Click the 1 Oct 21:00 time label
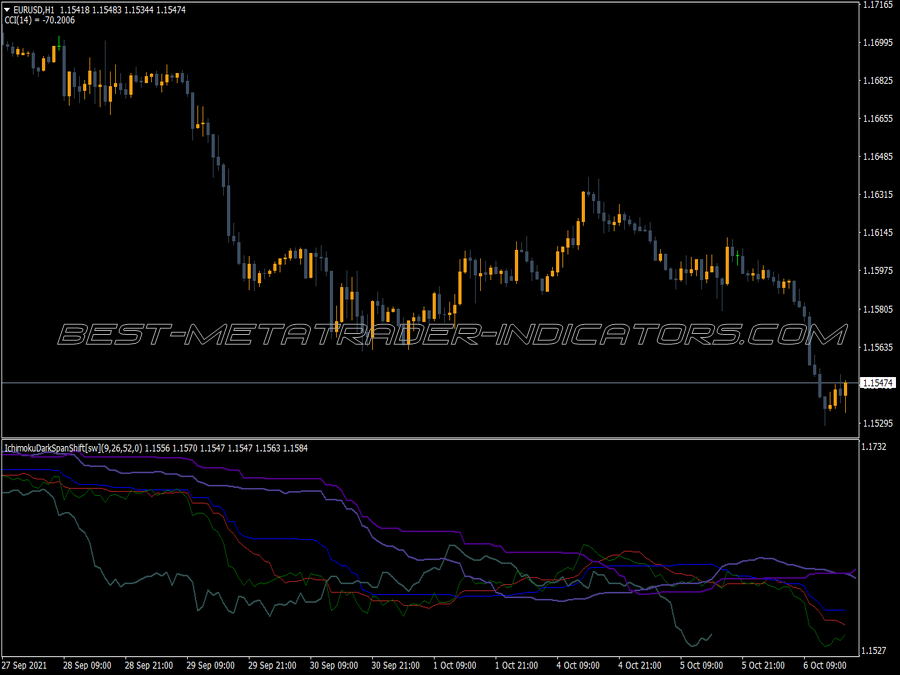 517,665
